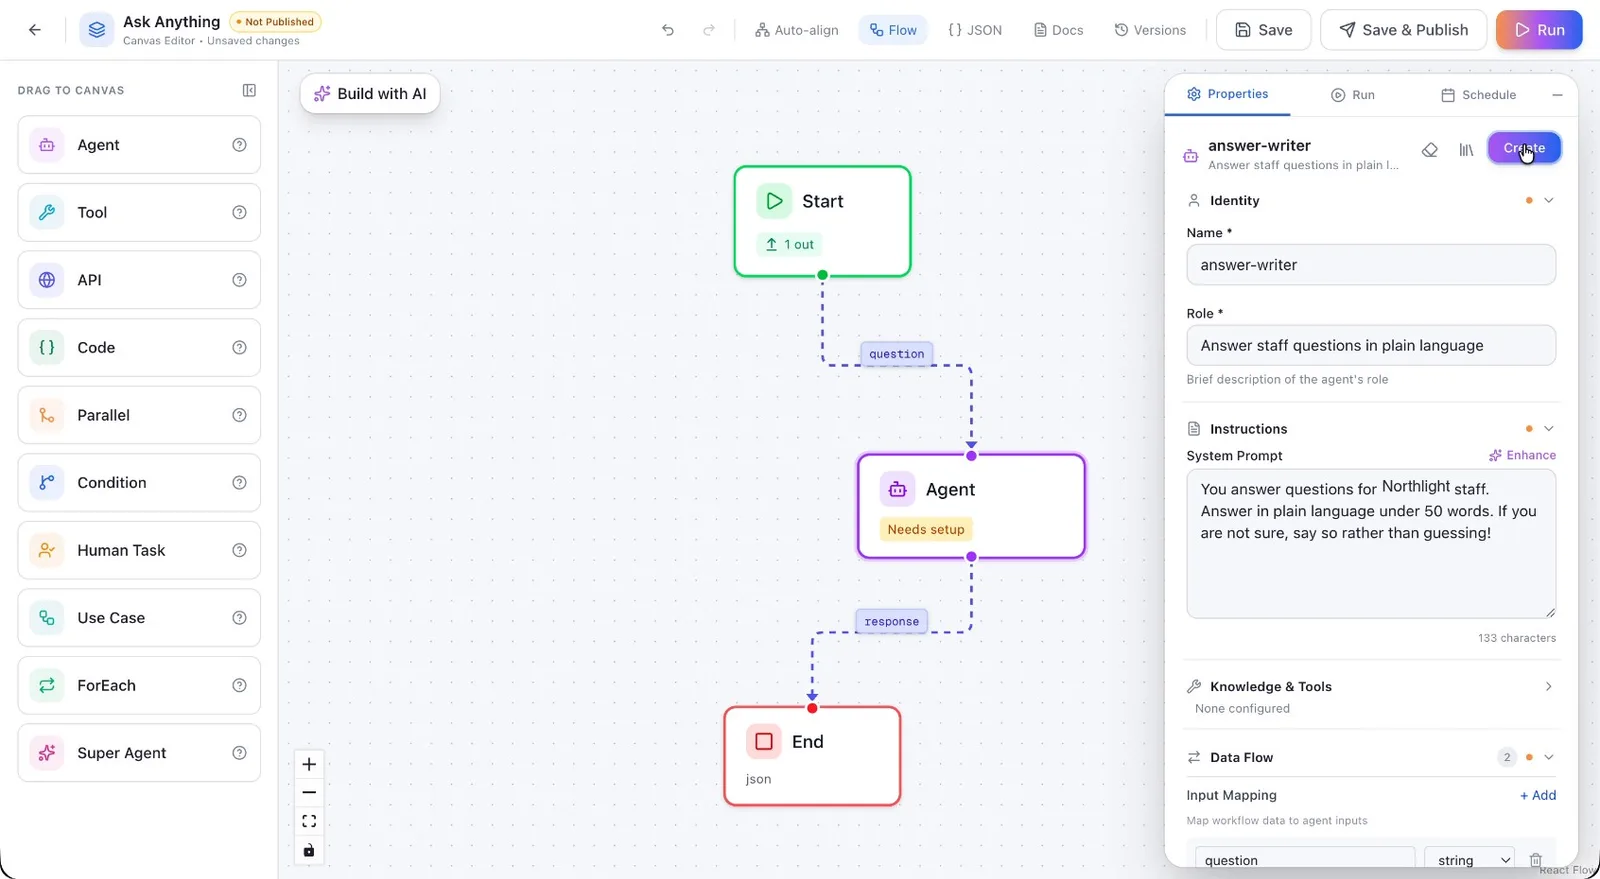Open Versions history
The width and height of the screenshot is (1600, 879).
pos(1150,30)
